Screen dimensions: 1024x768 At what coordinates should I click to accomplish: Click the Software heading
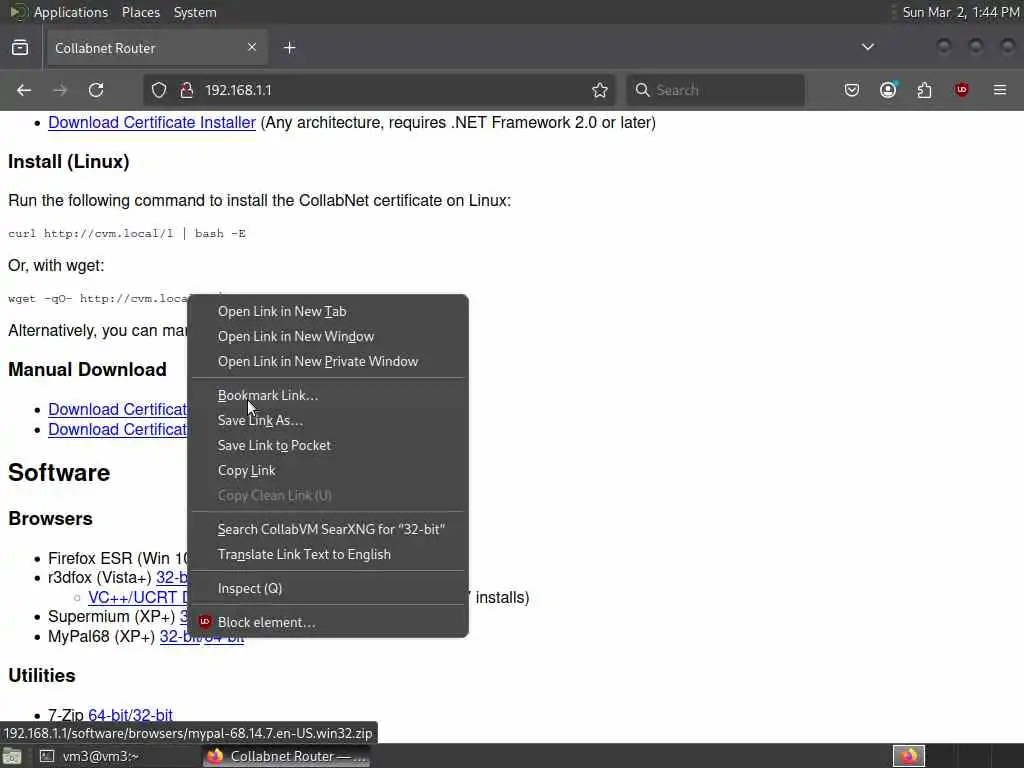59,472
